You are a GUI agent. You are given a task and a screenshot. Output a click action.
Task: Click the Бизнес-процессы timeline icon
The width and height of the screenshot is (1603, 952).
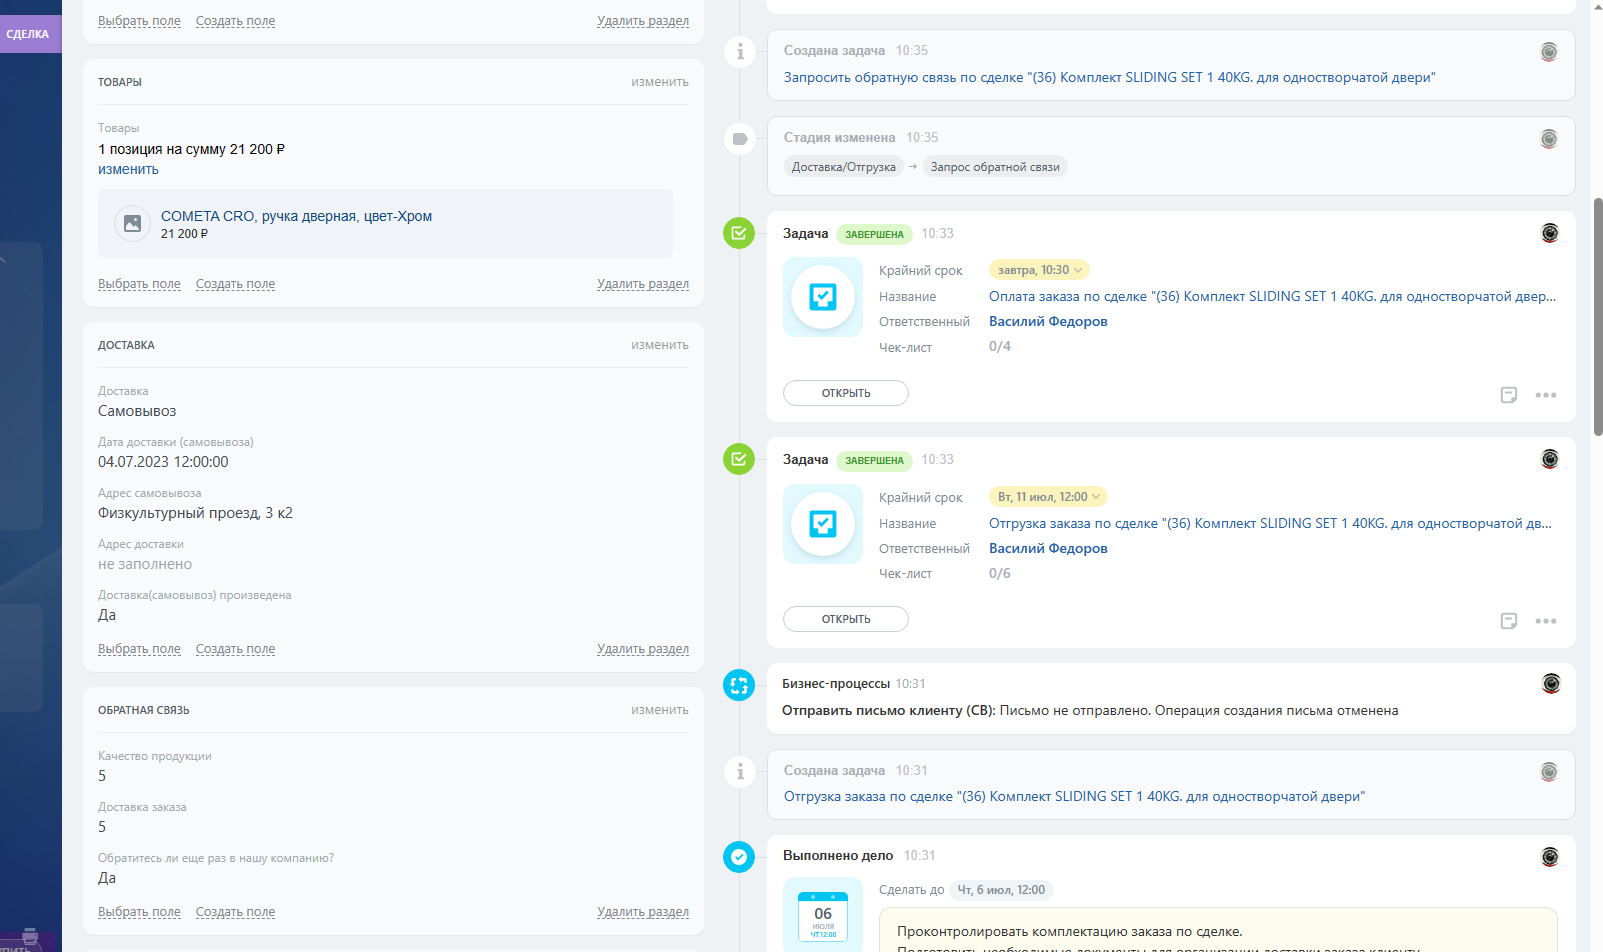tap(739, 685)
